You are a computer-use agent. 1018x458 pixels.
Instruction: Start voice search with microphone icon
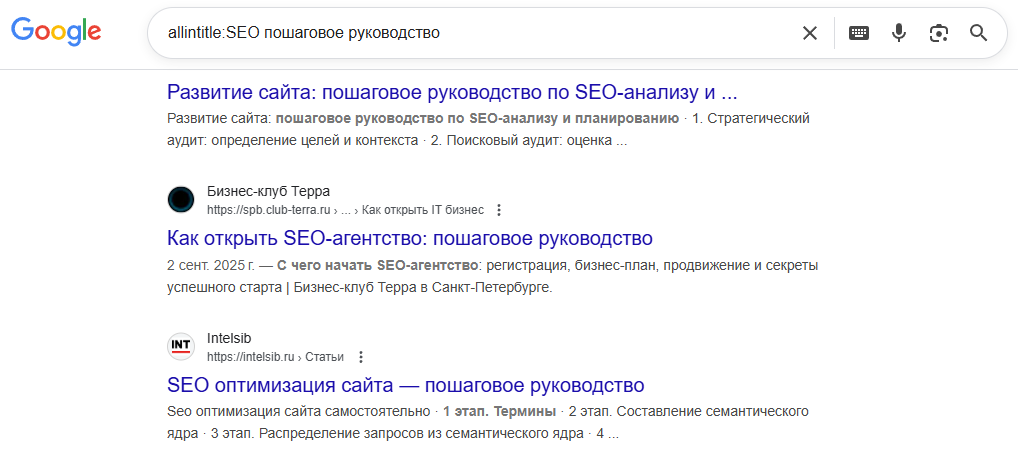[x=899, y=33]
